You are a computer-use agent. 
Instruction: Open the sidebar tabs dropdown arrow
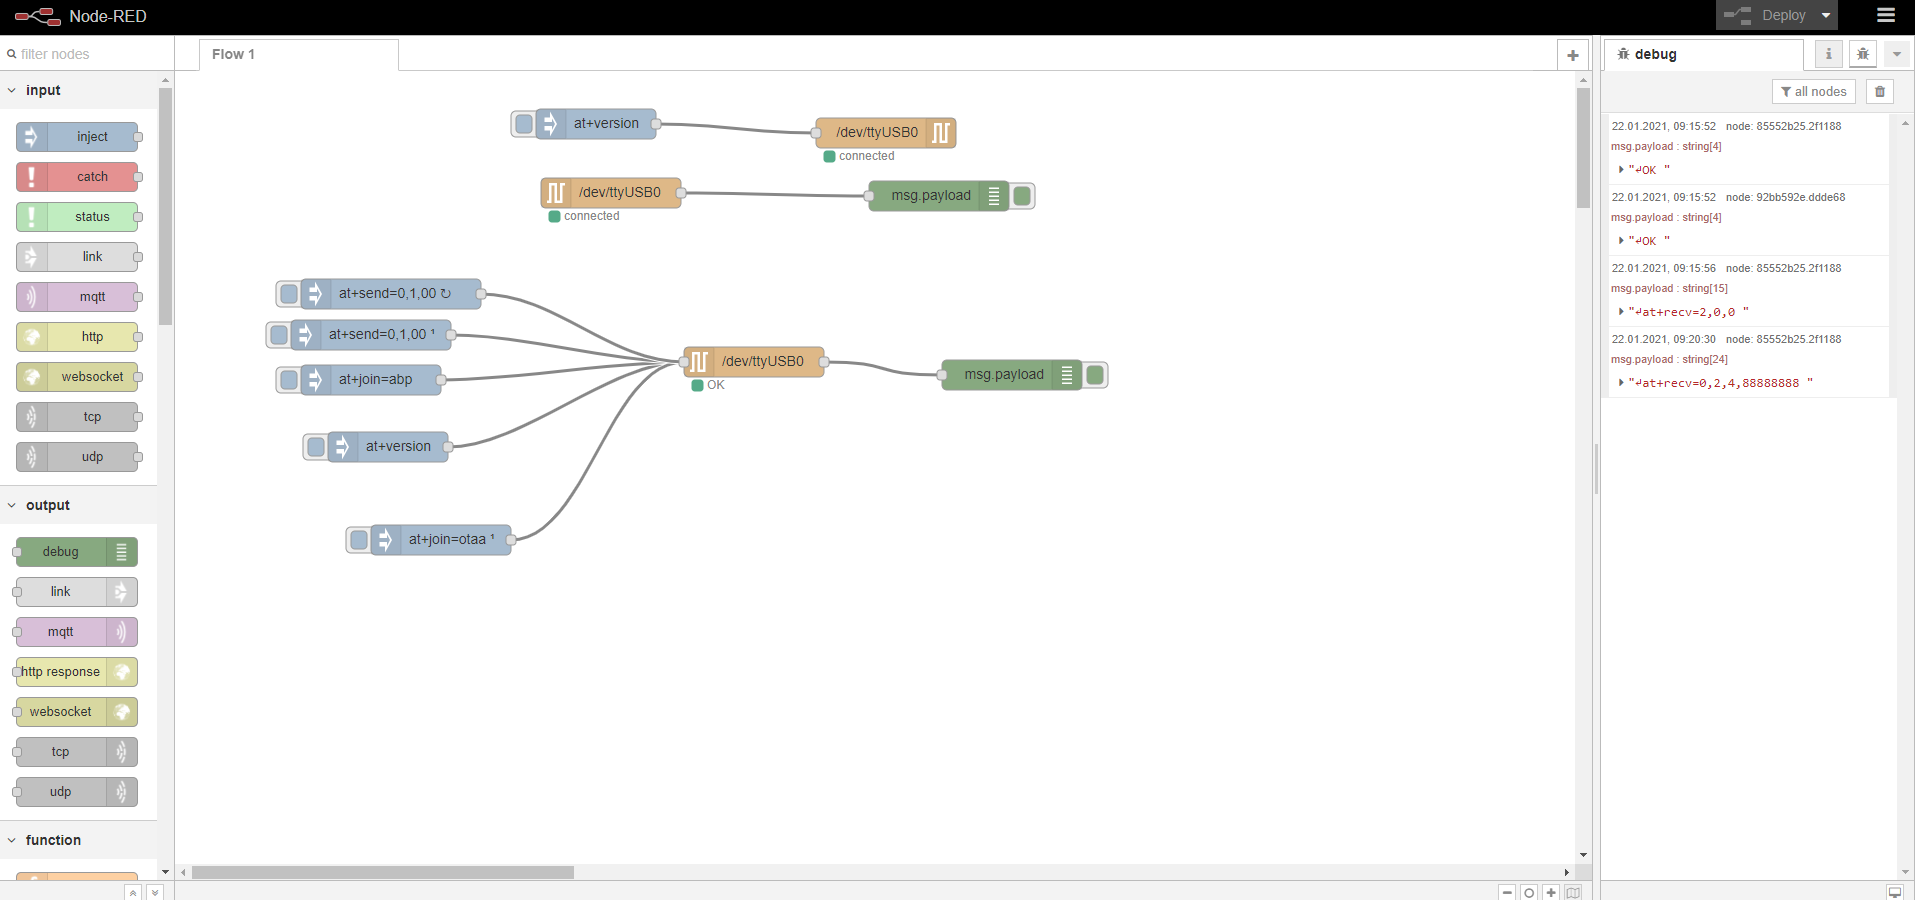click(1897, 54)
